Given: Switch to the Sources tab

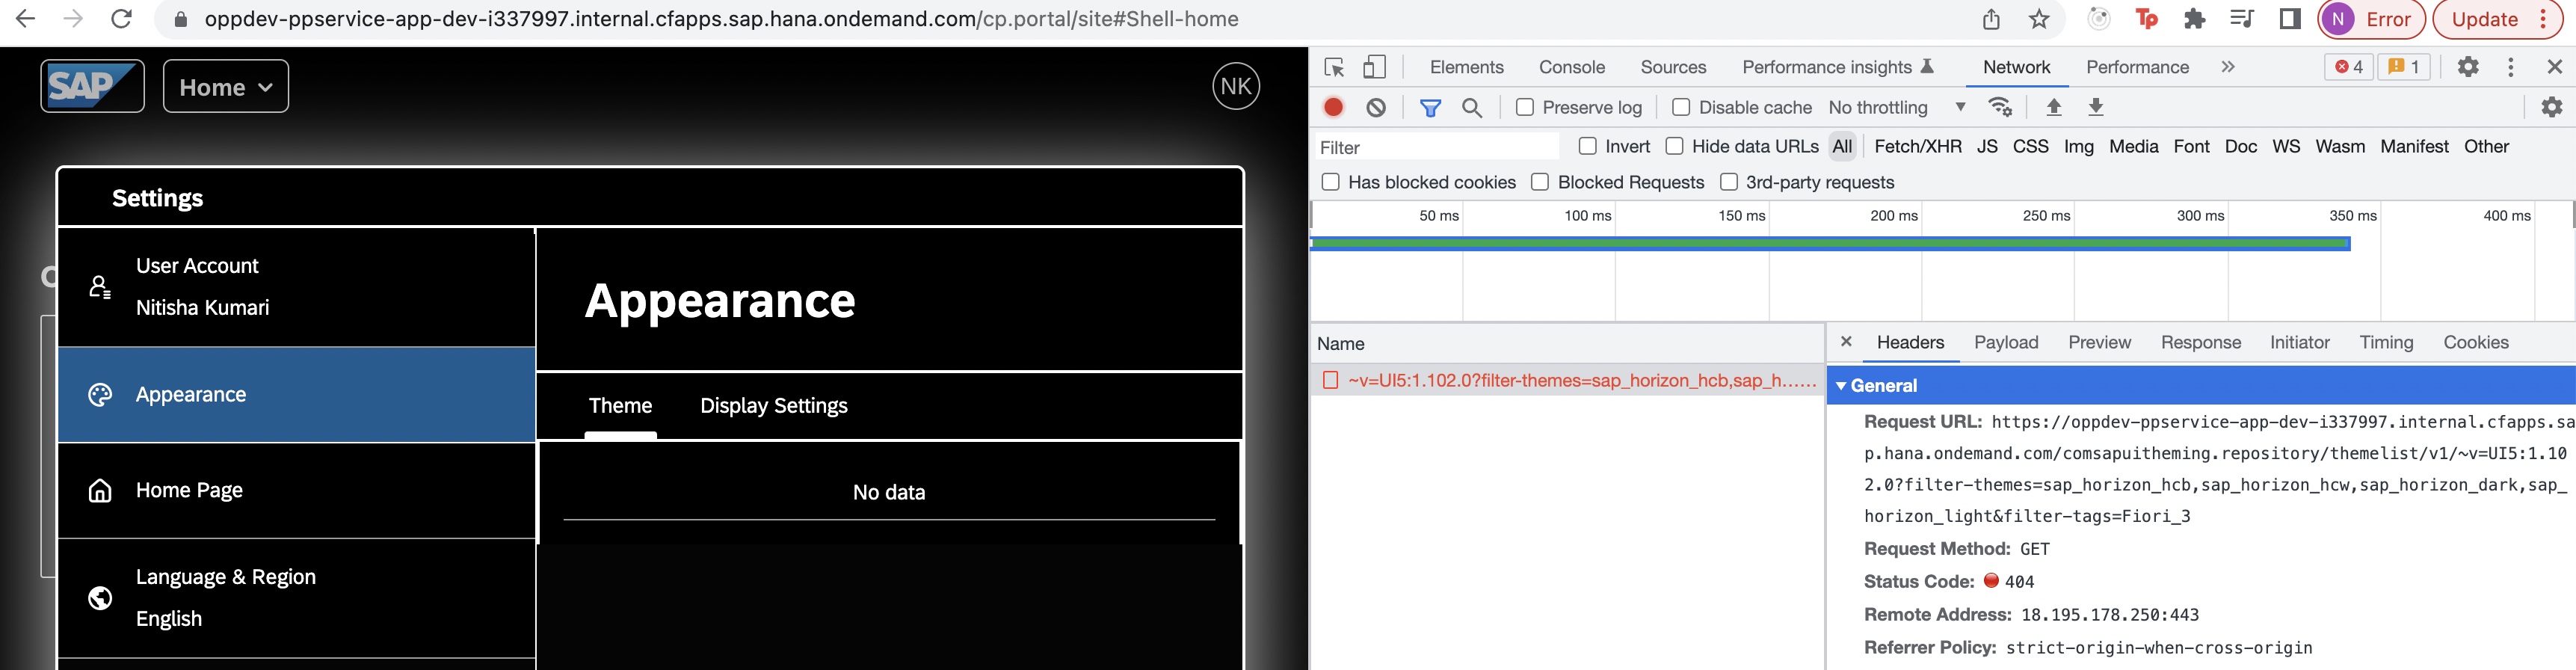Looking at the screenshot, I should 1673,67.
